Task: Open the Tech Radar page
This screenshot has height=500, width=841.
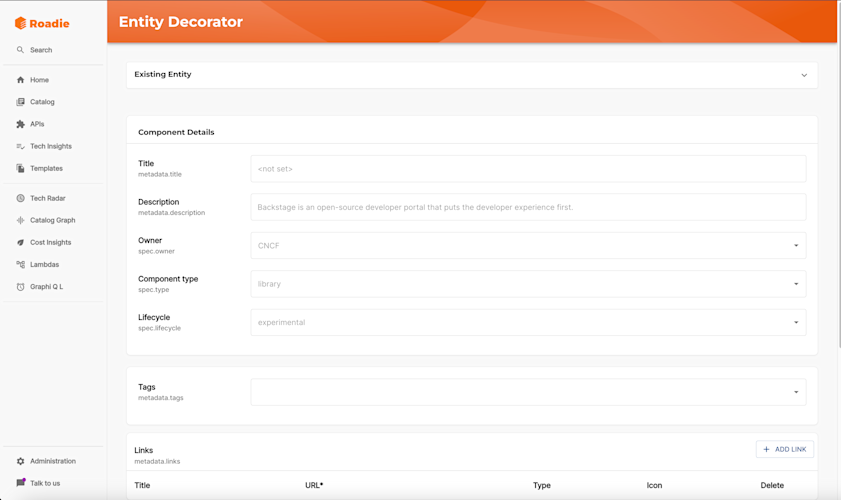Action: pos(48,198)
